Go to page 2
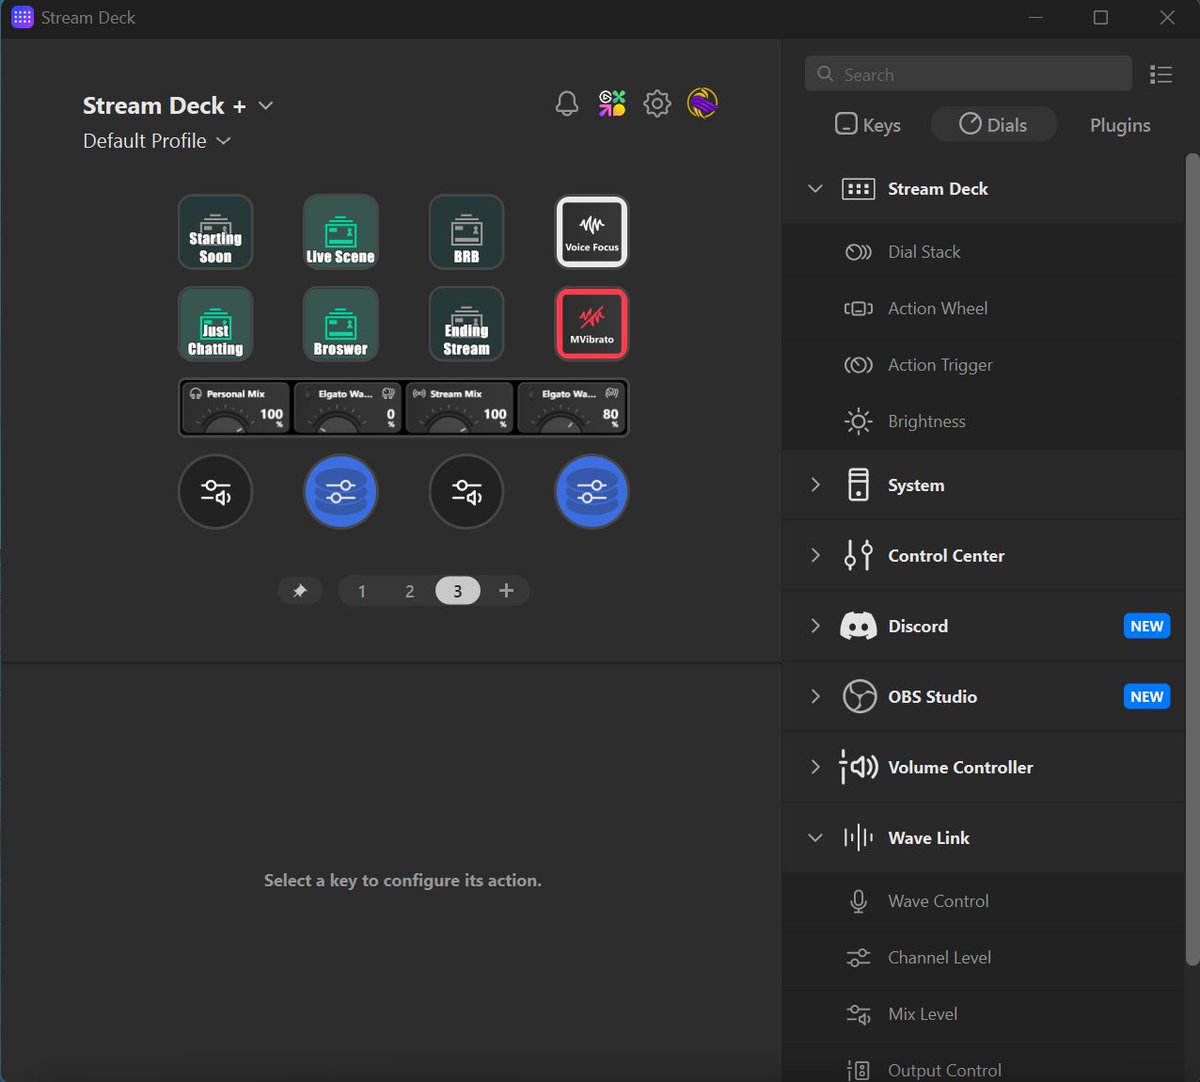Screen dimensions: 1200x1082 click(410, 591)
